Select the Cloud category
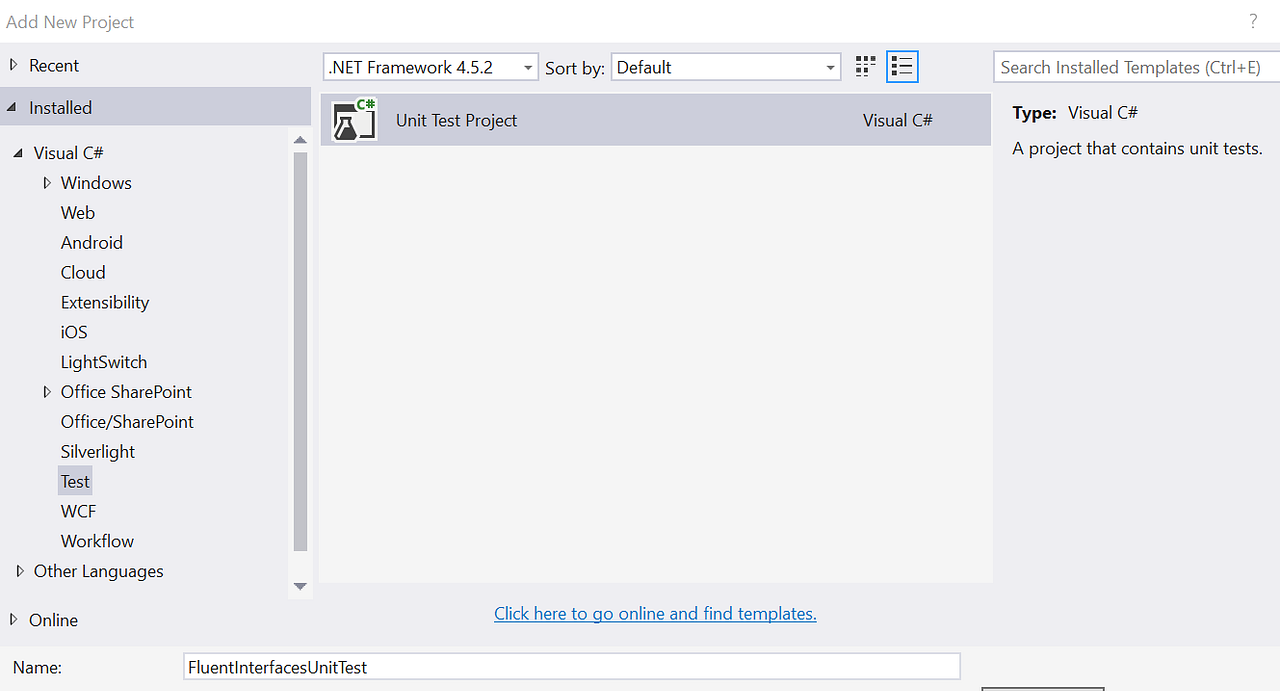The image size is (1280, 691). (83, 272)
